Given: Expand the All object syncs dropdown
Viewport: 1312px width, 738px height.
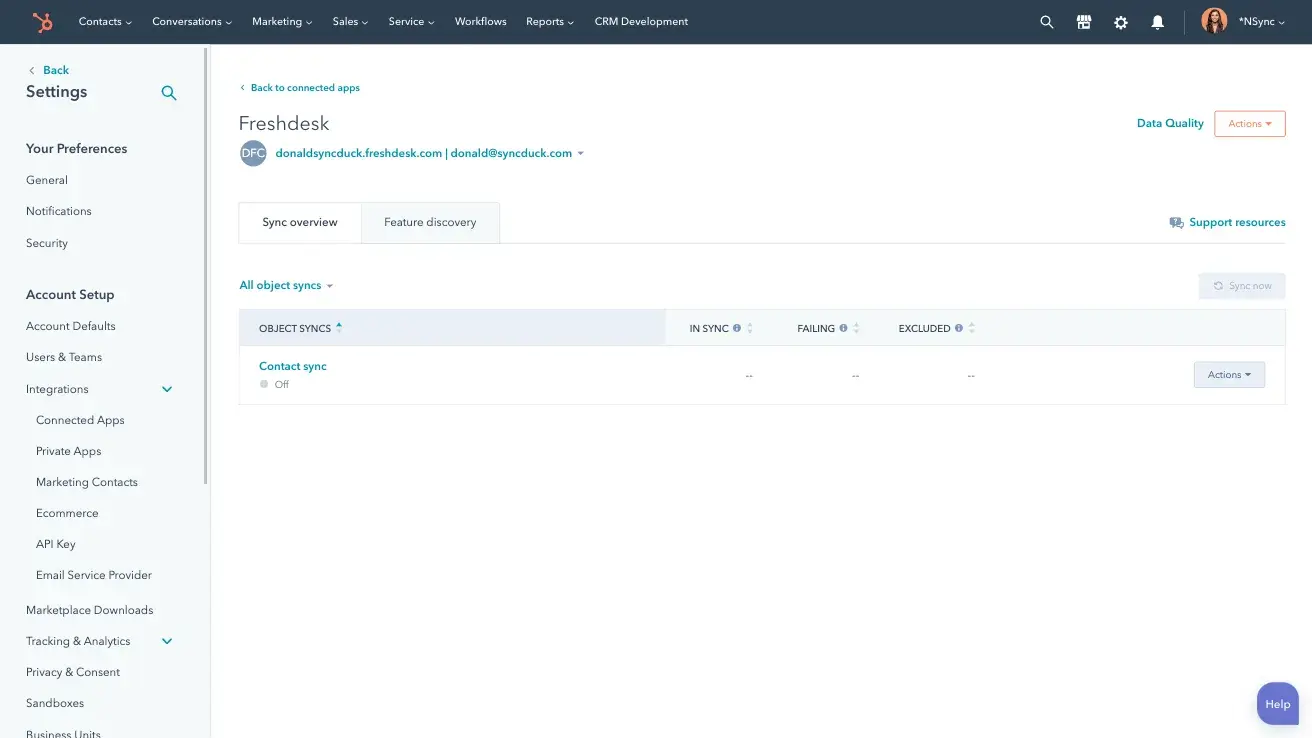Looking at the screenshot, I should (286, 285).
